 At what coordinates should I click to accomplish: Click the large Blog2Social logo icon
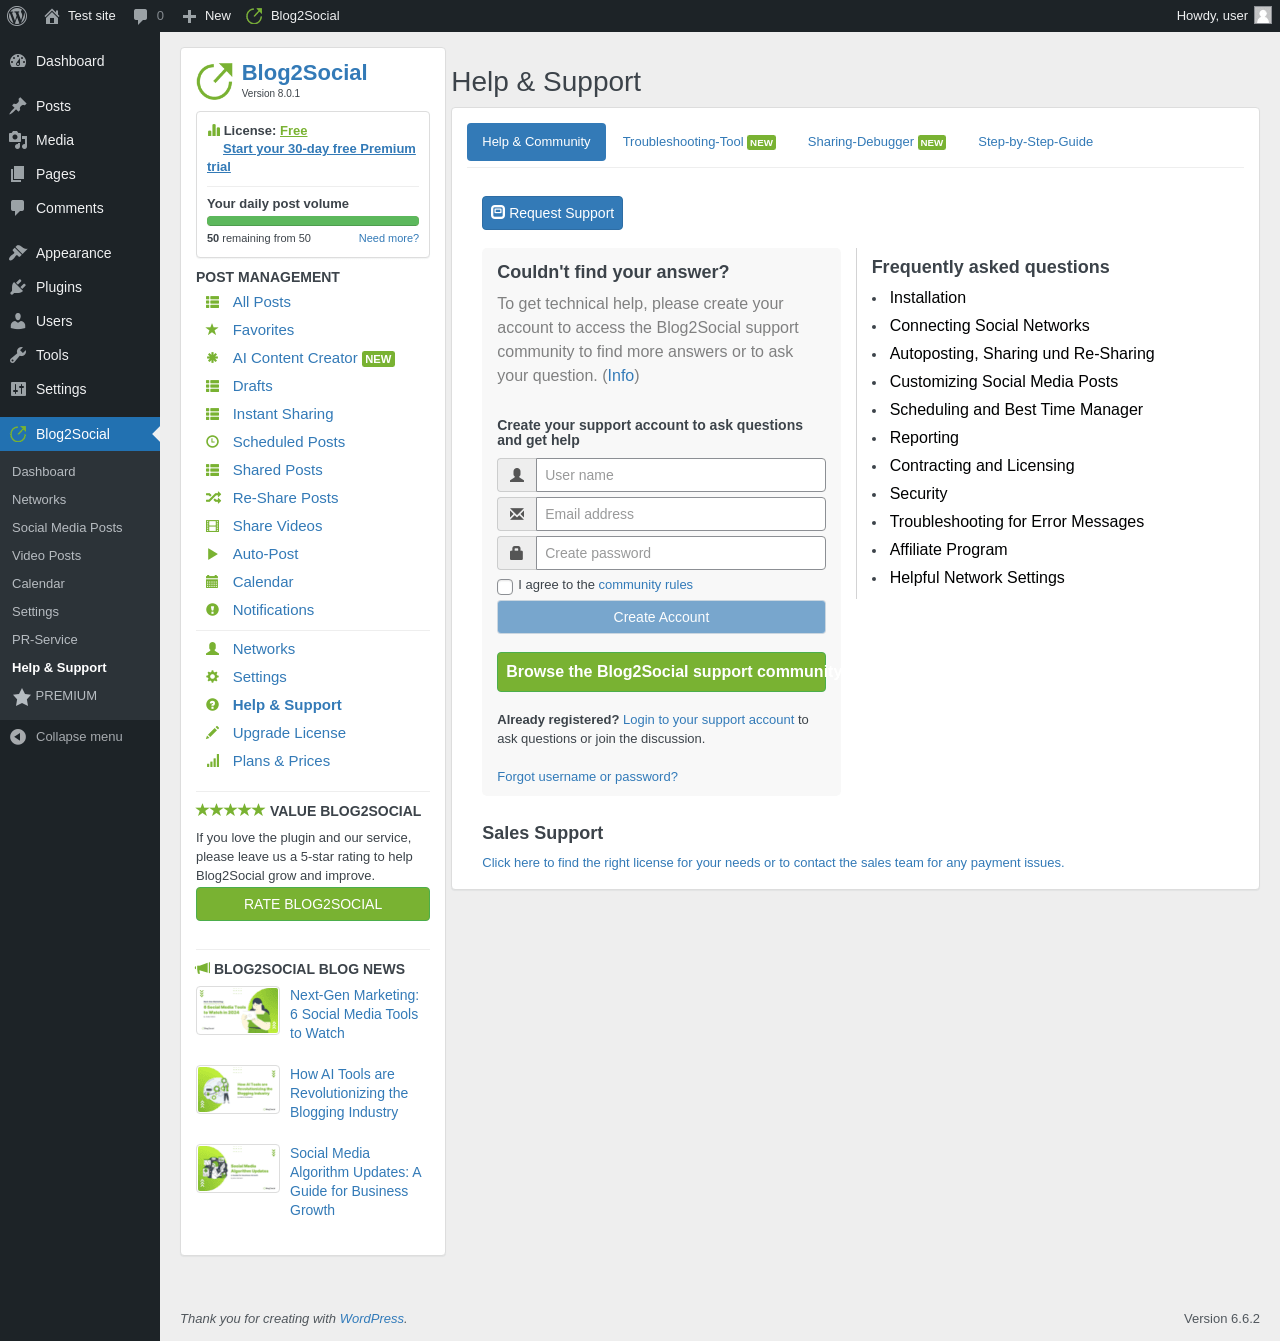point(214,81)
